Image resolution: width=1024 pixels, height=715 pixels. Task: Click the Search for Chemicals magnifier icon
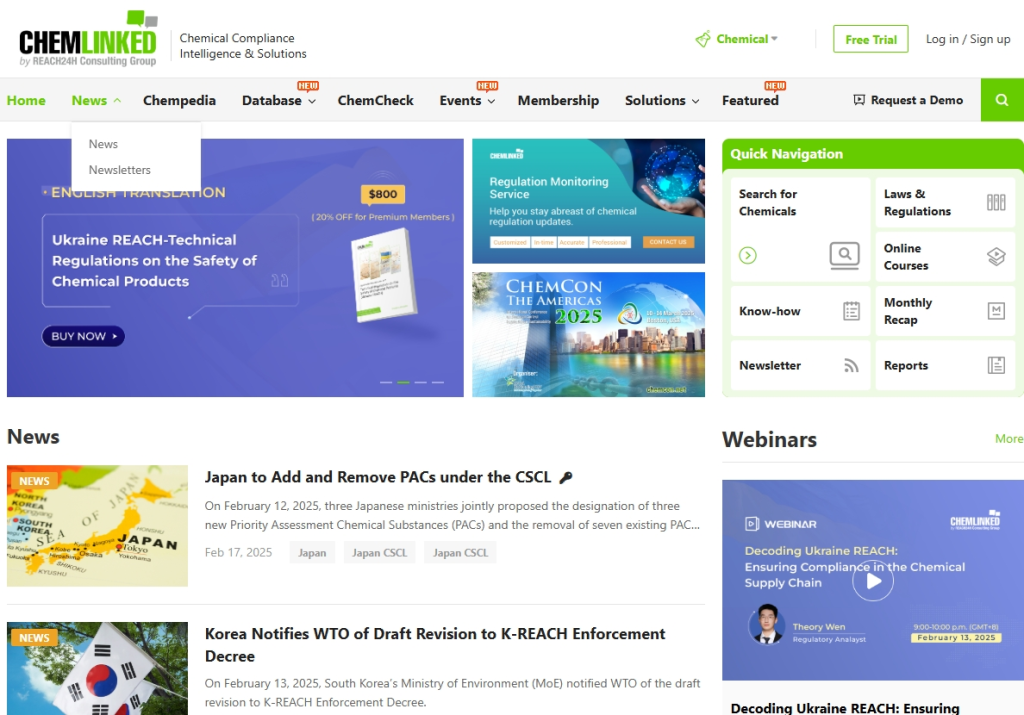(844, 256)
